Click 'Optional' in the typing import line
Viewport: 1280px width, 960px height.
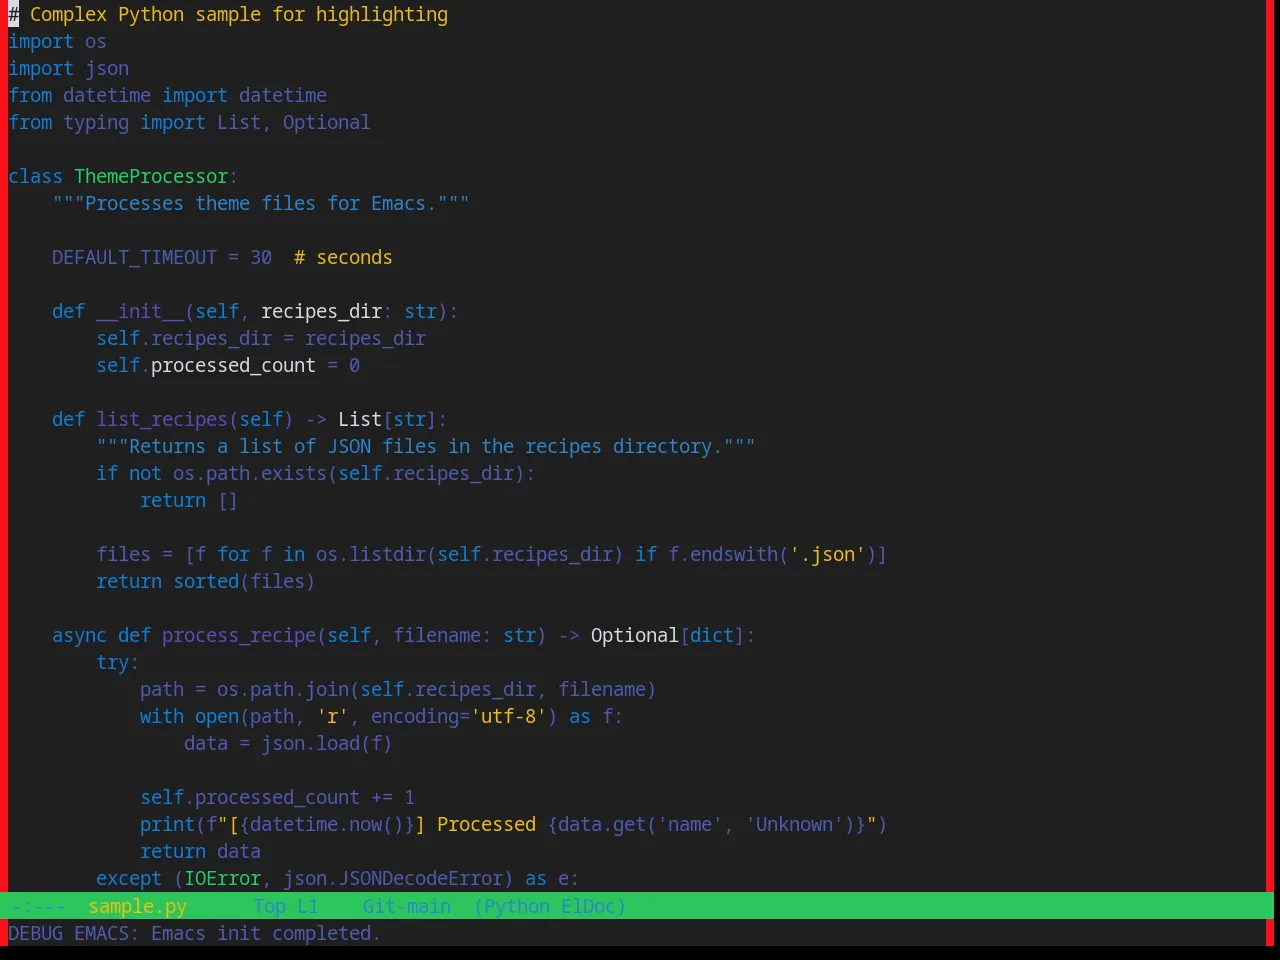(x=326, y=122)
